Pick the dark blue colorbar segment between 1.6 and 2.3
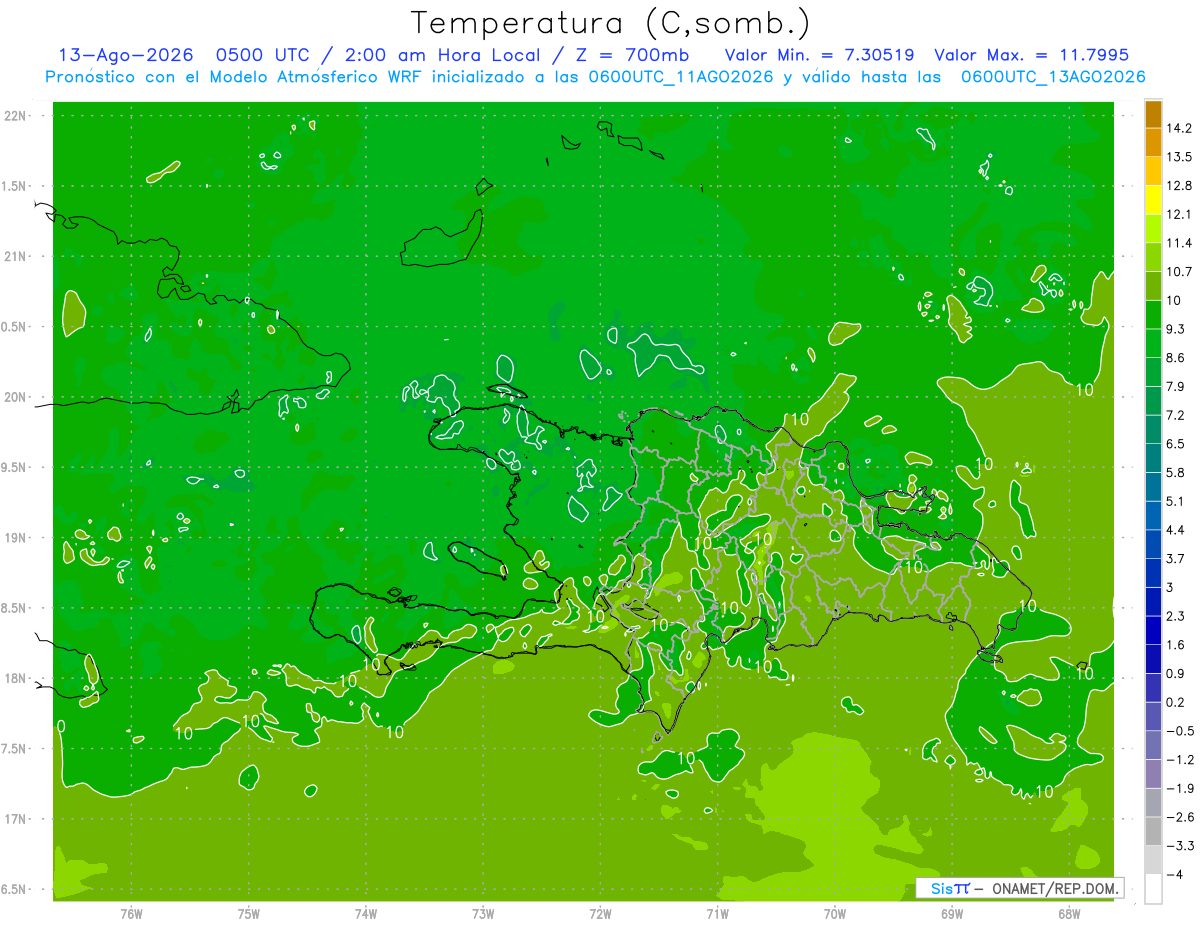 click(1153, 631)
